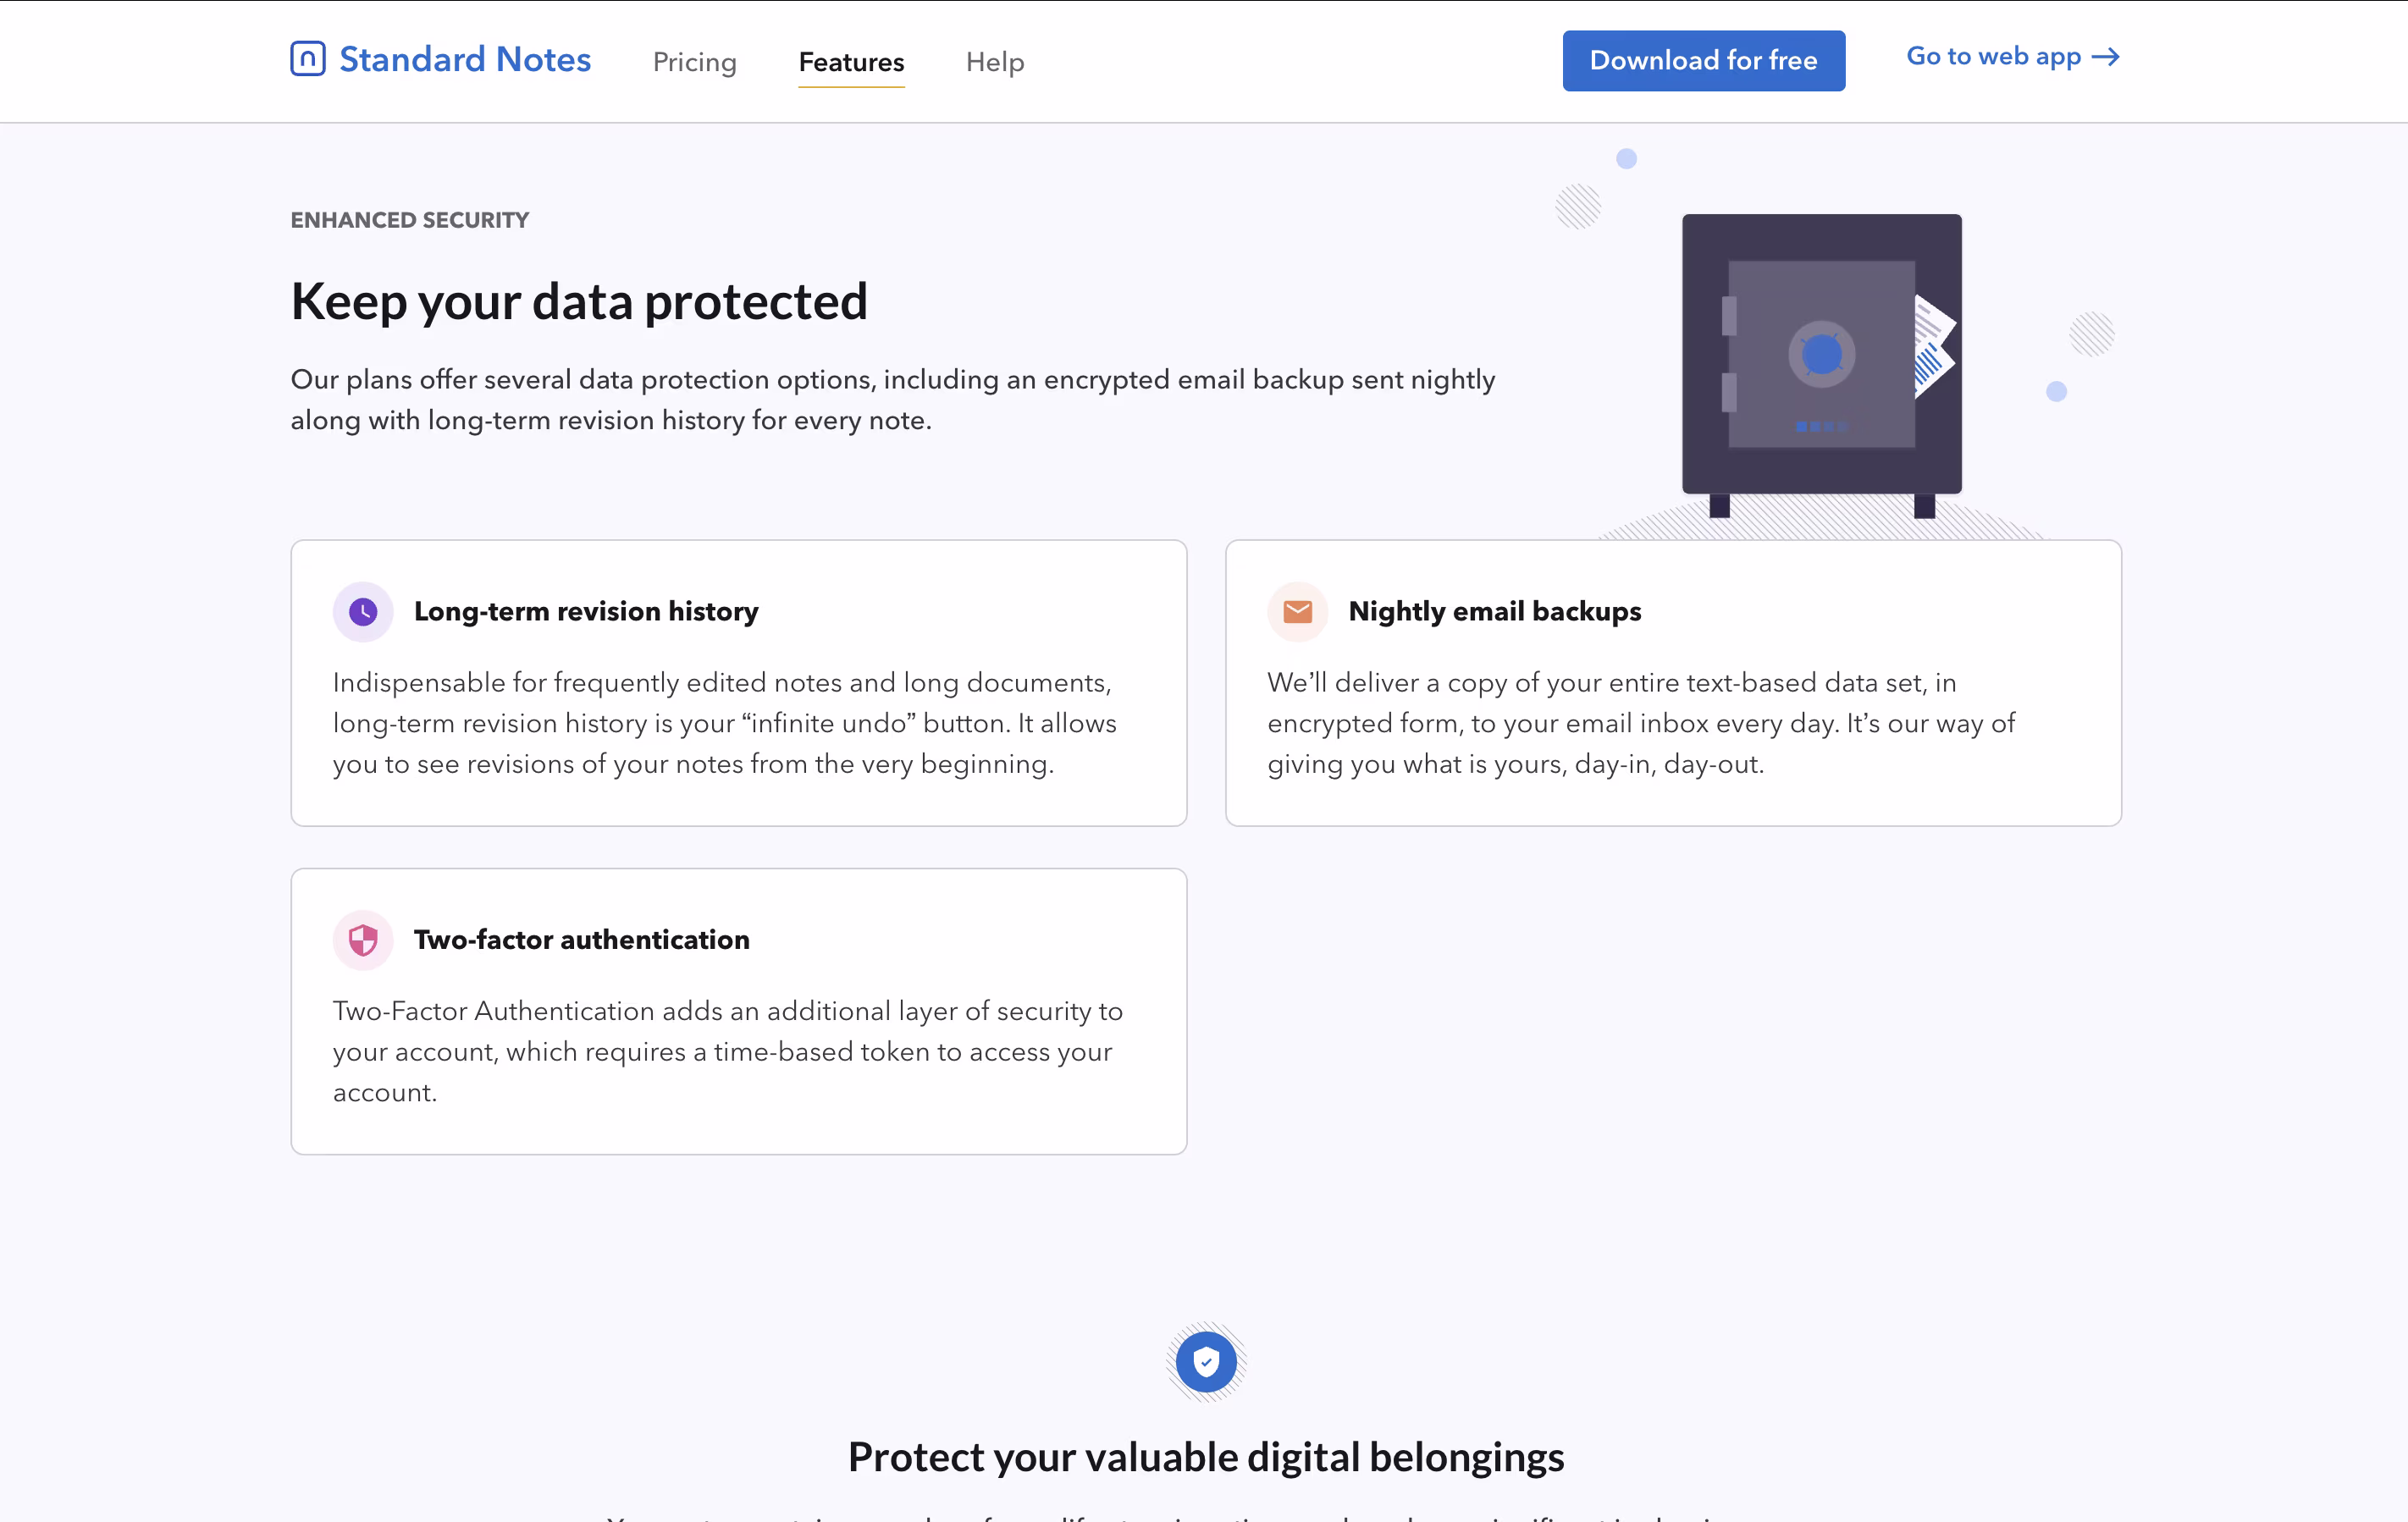Image resolution: width=2408 pixels, height=1522 pixels.
Task: Click the orange envelope email backups icon
Action: [x=1297, y=611]
